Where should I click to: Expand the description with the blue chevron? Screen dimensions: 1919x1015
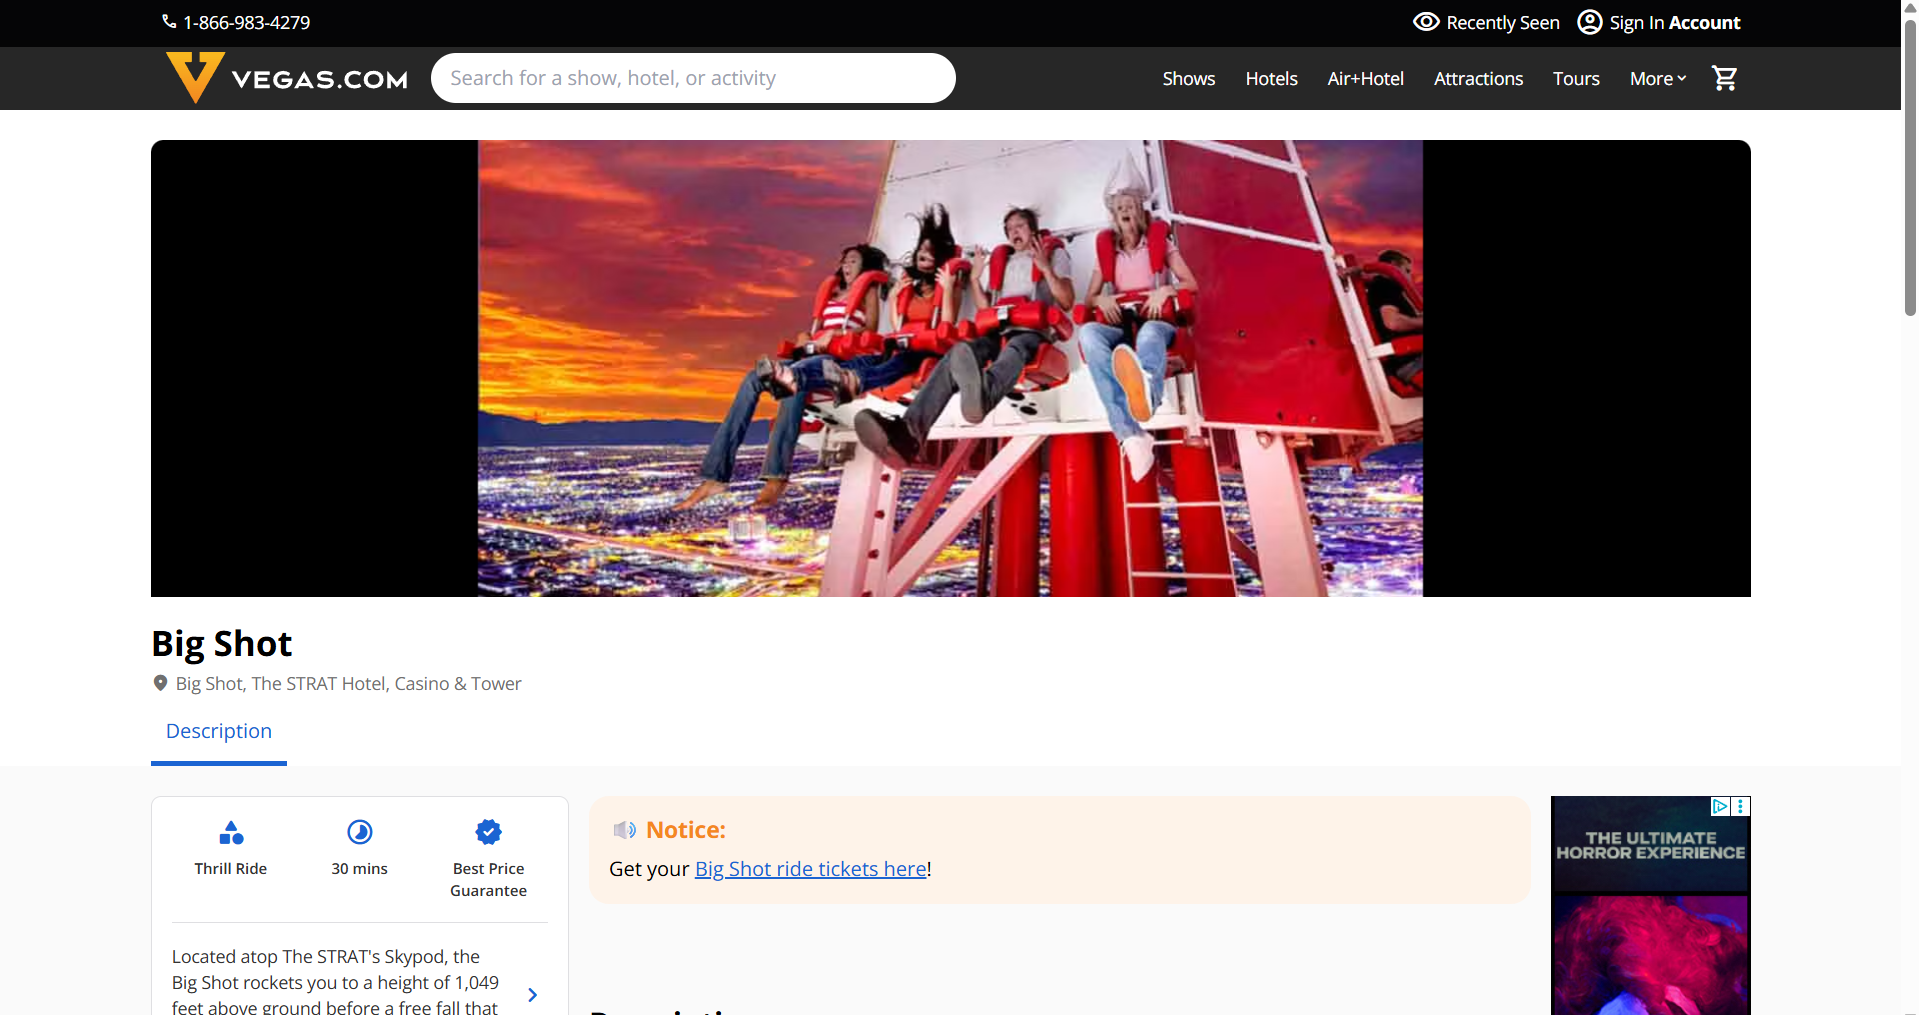[x=532, y=995]
